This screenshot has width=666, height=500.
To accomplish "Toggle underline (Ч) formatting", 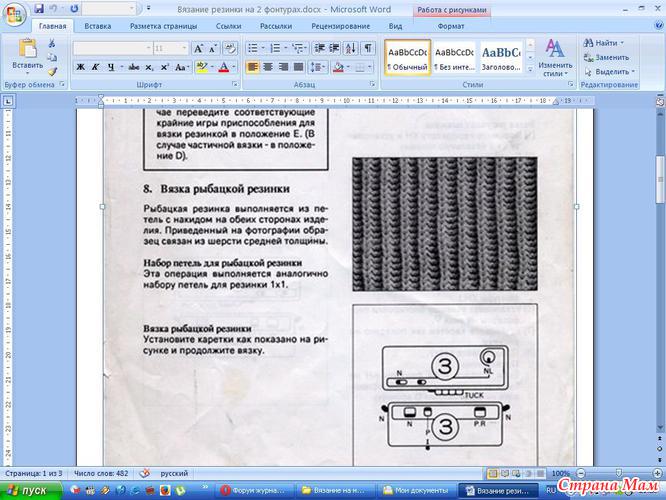I will click(x=111, y=67).
